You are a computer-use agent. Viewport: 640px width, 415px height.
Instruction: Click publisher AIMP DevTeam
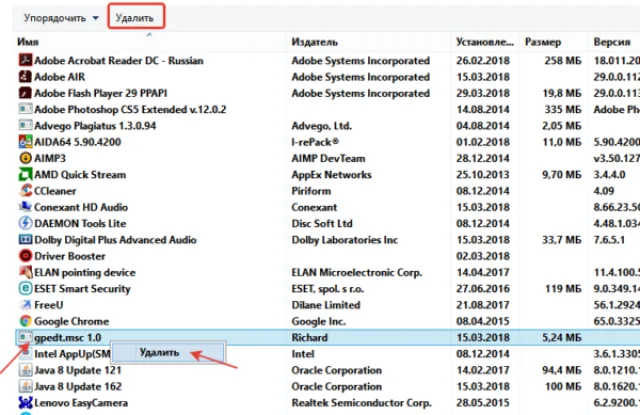pos(328,158)
